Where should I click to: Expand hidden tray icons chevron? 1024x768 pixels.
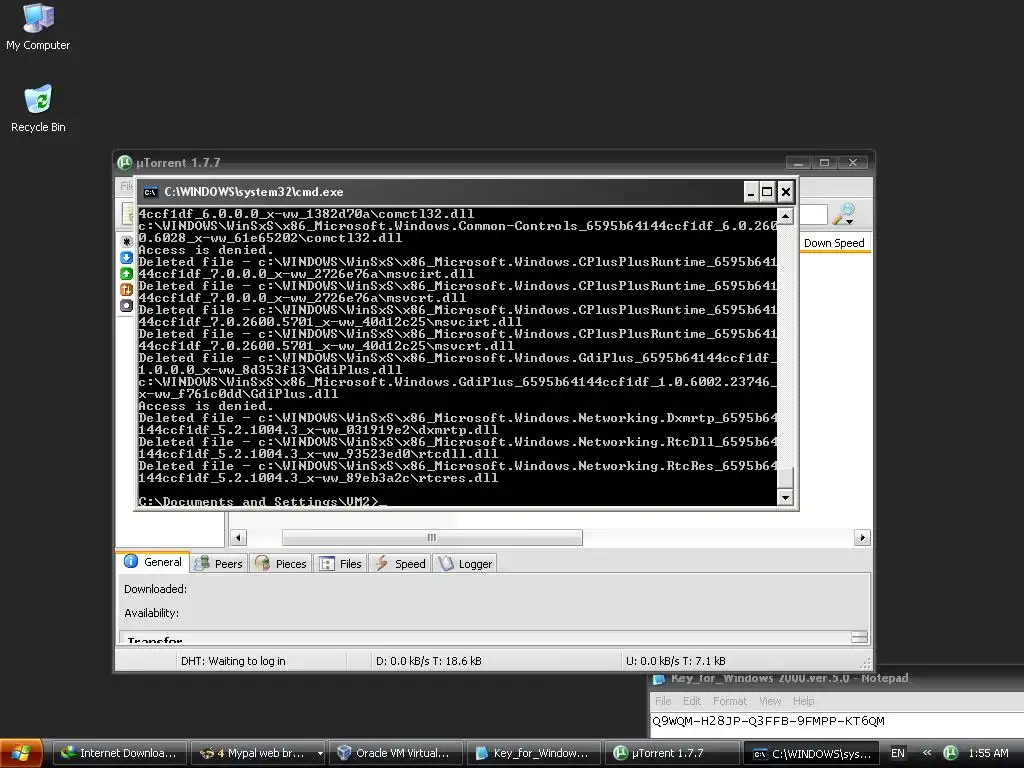927,753
